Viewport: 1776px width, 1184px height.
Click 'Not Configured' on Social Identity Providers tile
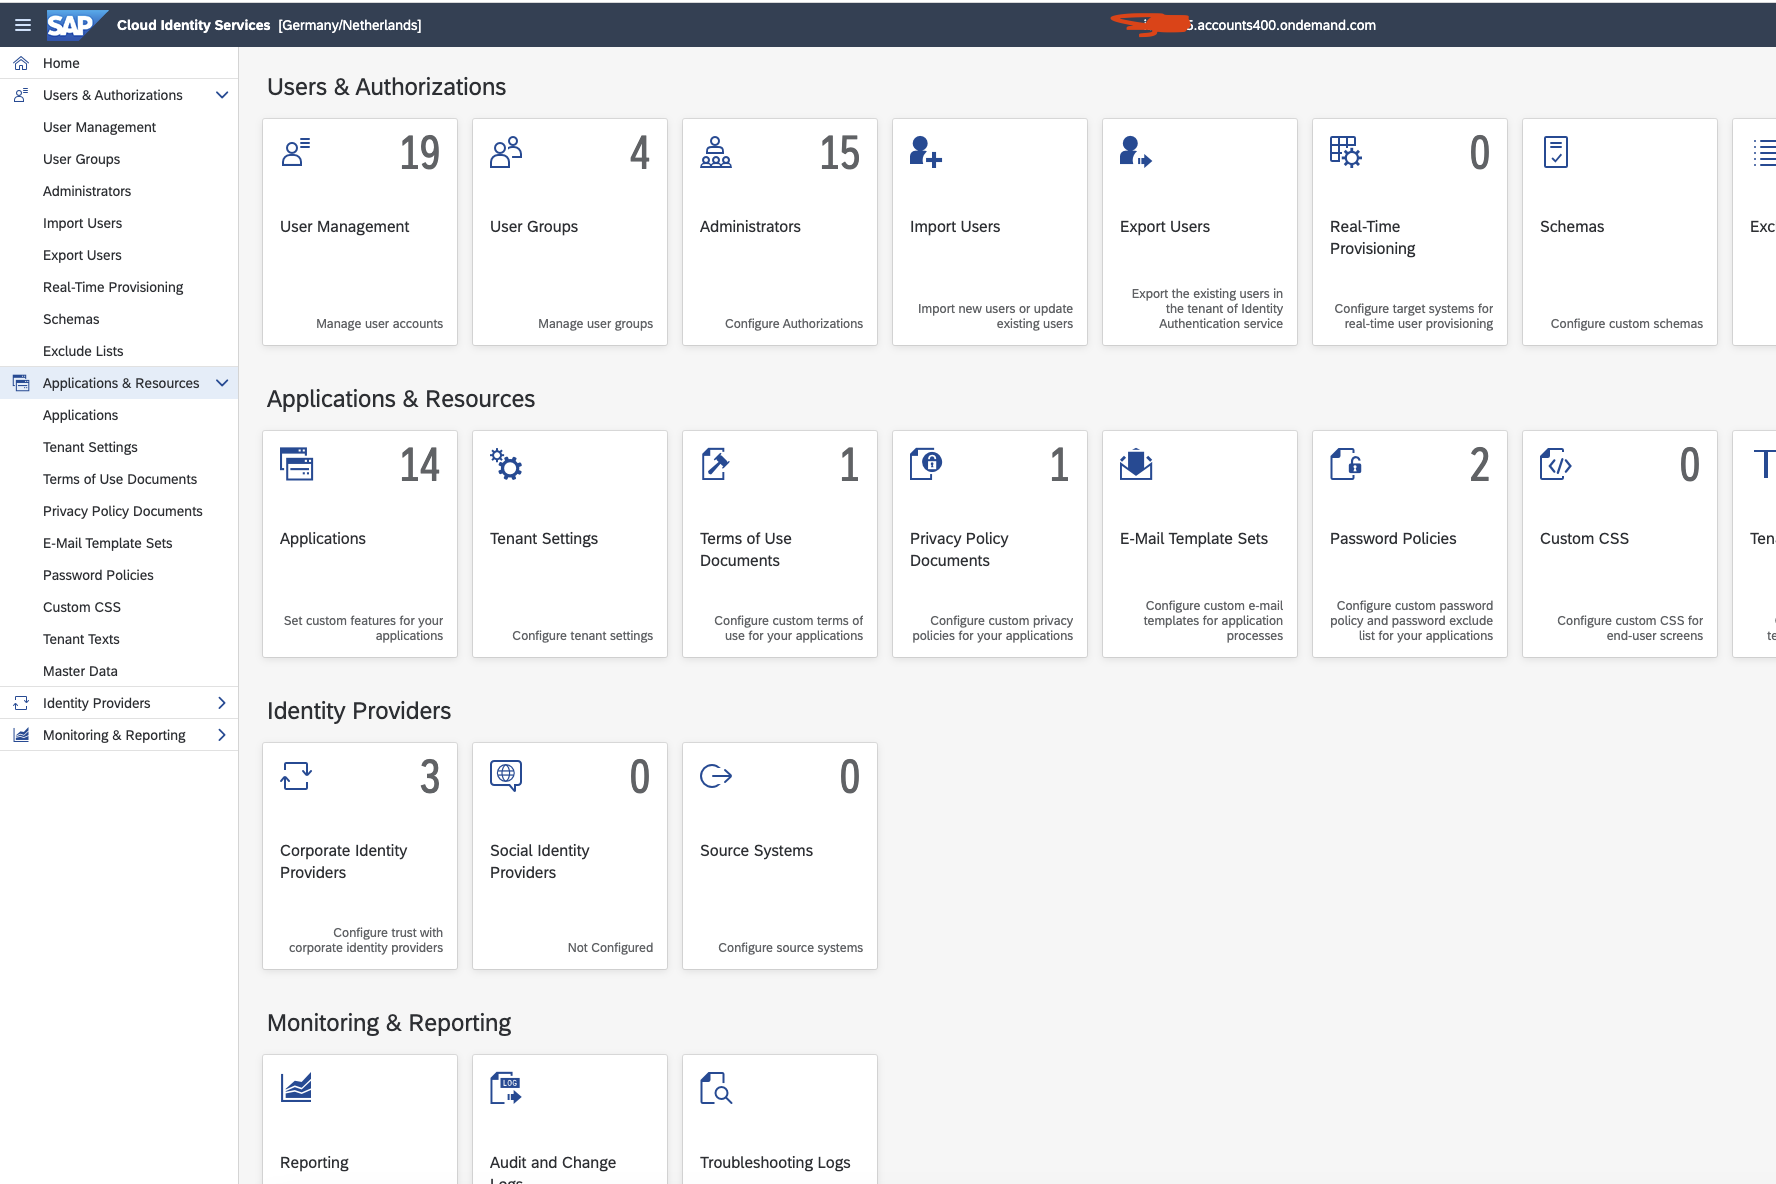coord(610,948)
